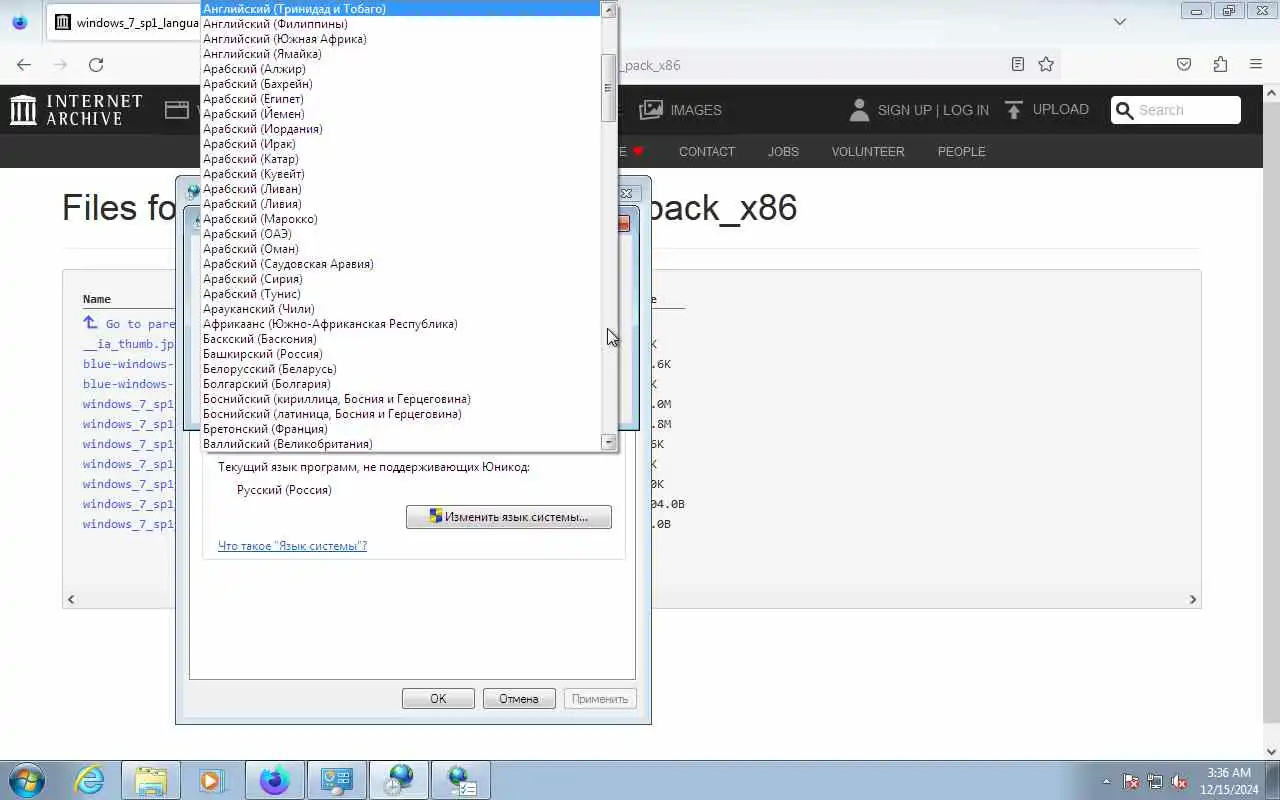The image size is (1280, 800).
Task: Choose Арабский (ОАЭ) entry
Action: click(x=400, y=234)
